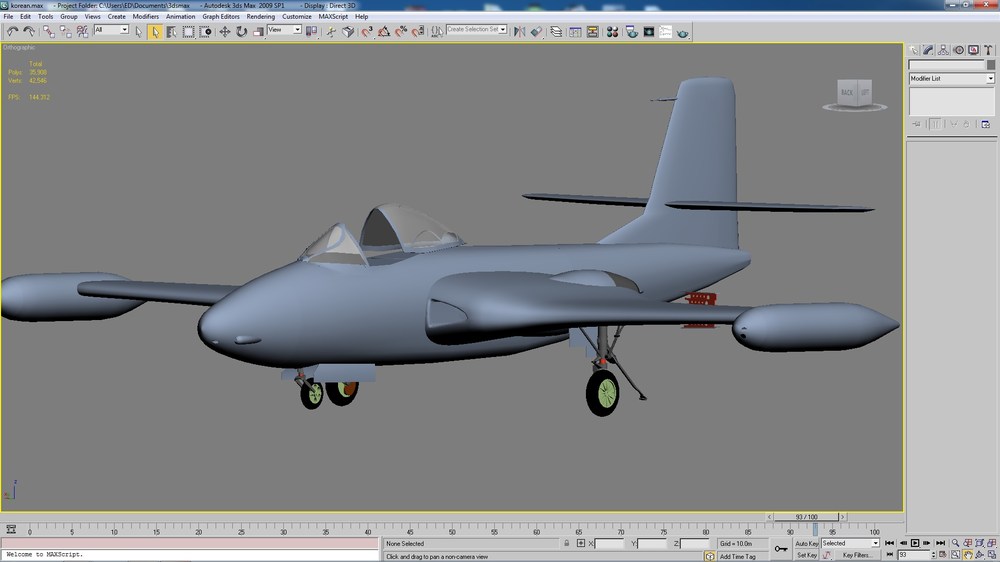
Task: Select the Rotate tool in the toolbar
Action: [x=241, y=31]
